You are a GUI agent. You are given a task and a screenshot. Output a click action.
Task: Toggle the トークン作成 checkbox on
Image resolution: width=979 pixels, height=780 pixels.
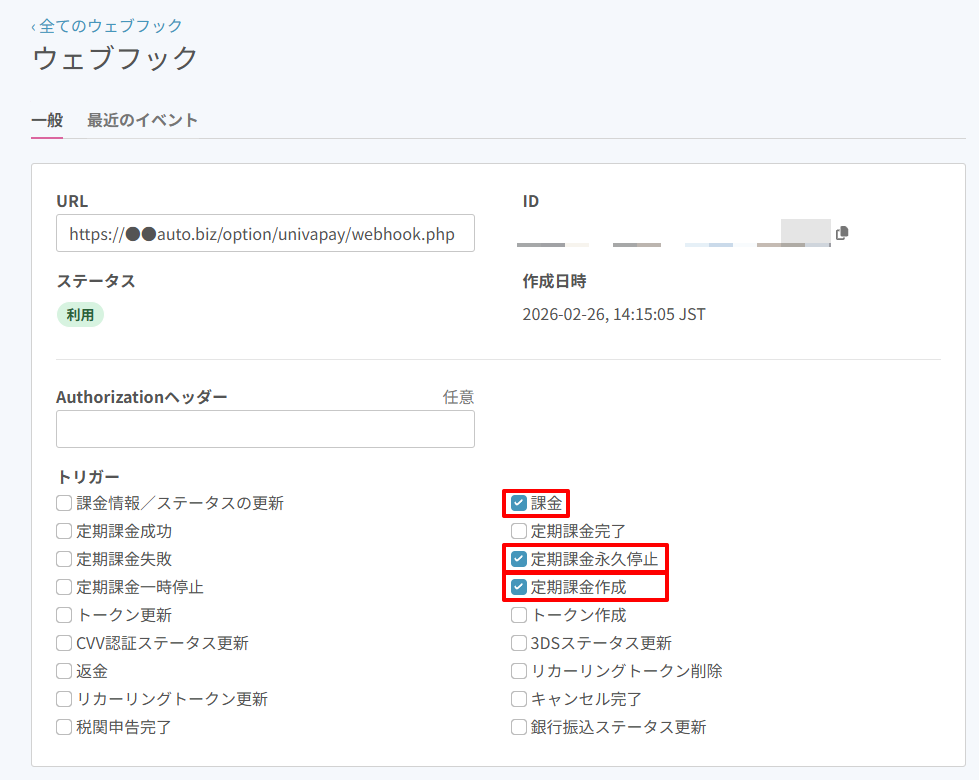coord(519,615)
